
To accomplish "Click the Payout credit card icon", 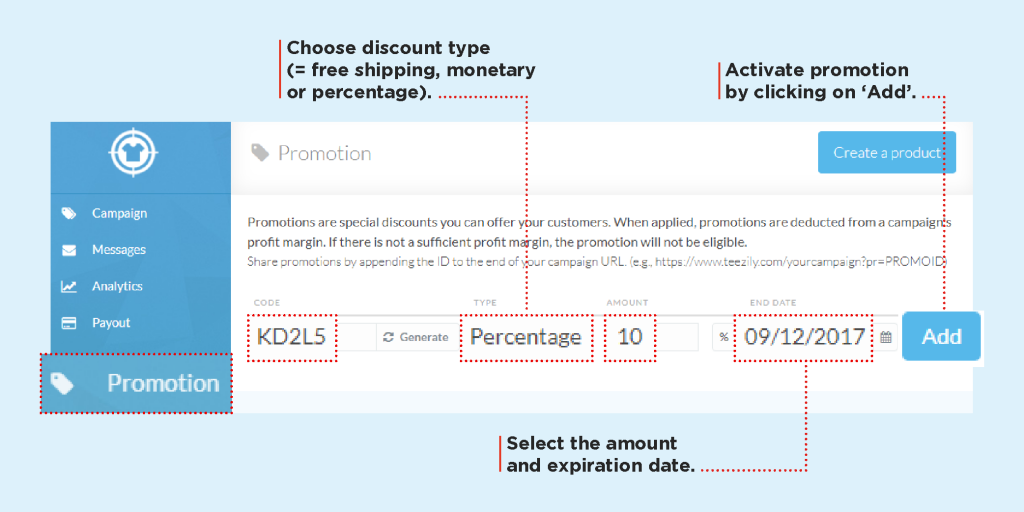I will pos(69,323).
